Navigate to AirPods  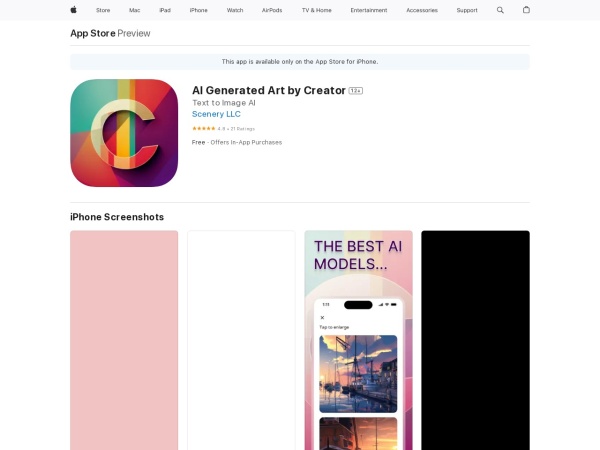(x=272, y=10)
